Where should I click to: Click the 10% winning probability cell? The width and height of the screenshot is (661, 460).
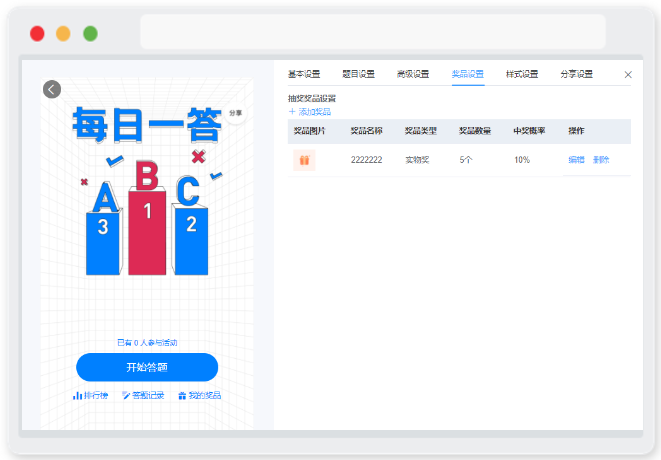coord(522,160)
